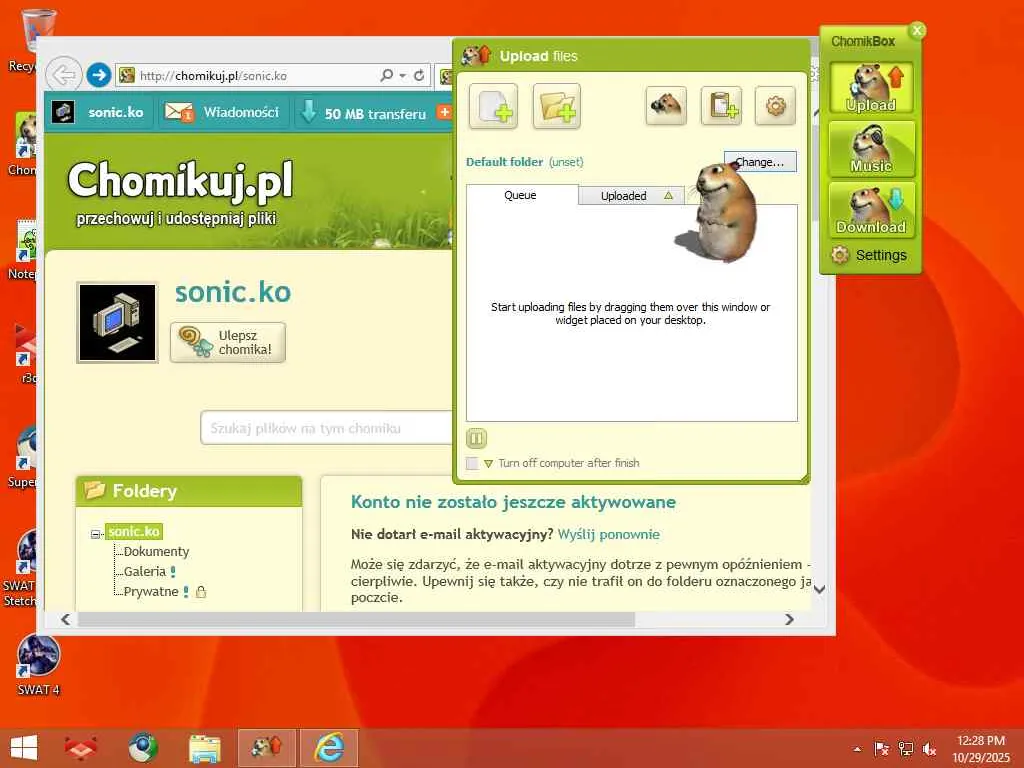Refresh the chomikuj.pl page

click(419, 75)
